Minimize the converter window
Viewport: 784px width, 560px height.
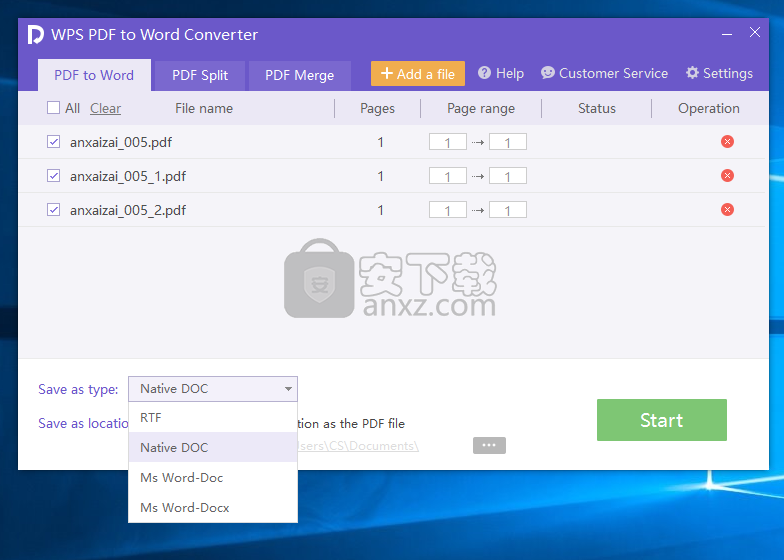727,34
